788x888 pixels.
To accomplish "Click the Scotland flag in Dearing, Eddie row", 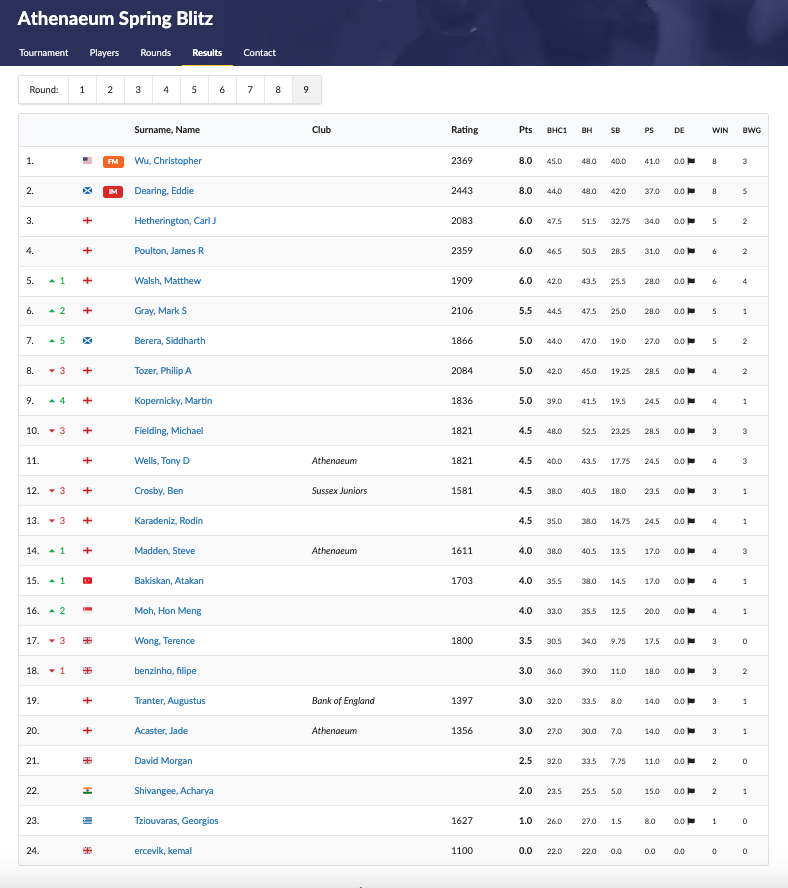I will [87, 191].
